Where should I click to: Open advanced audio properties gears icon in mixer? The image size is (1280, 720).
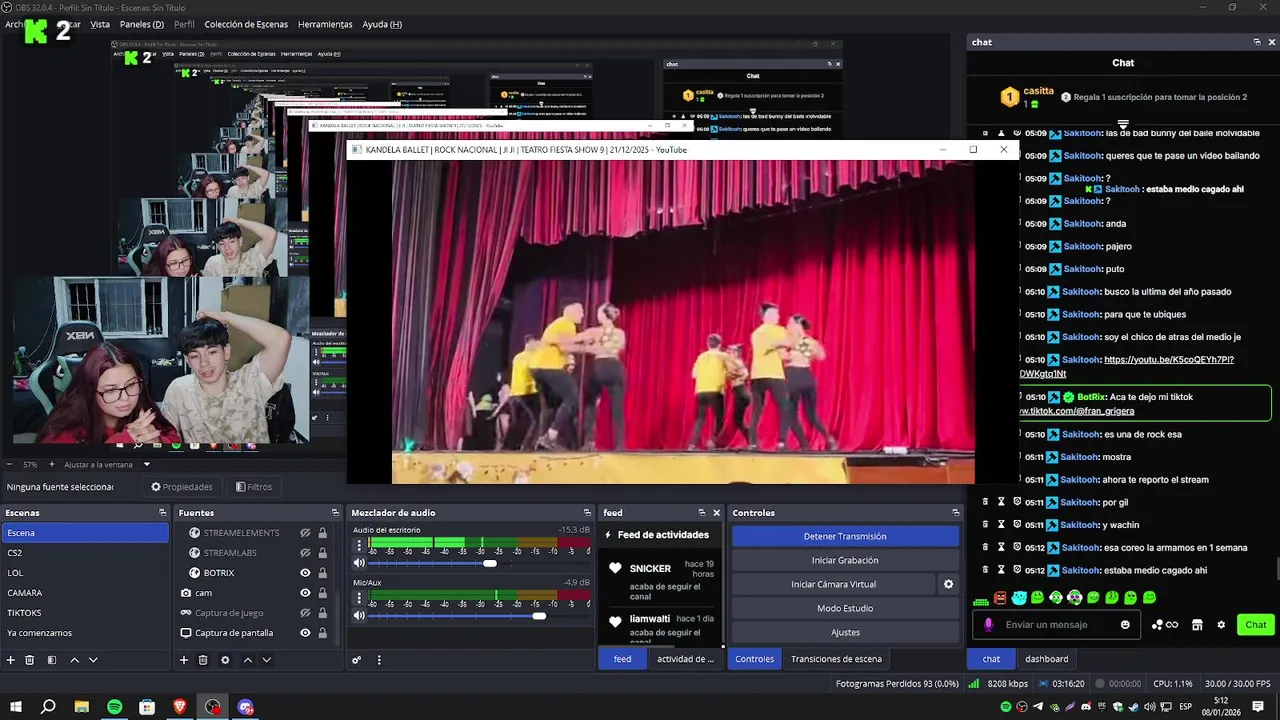(356, 660)
